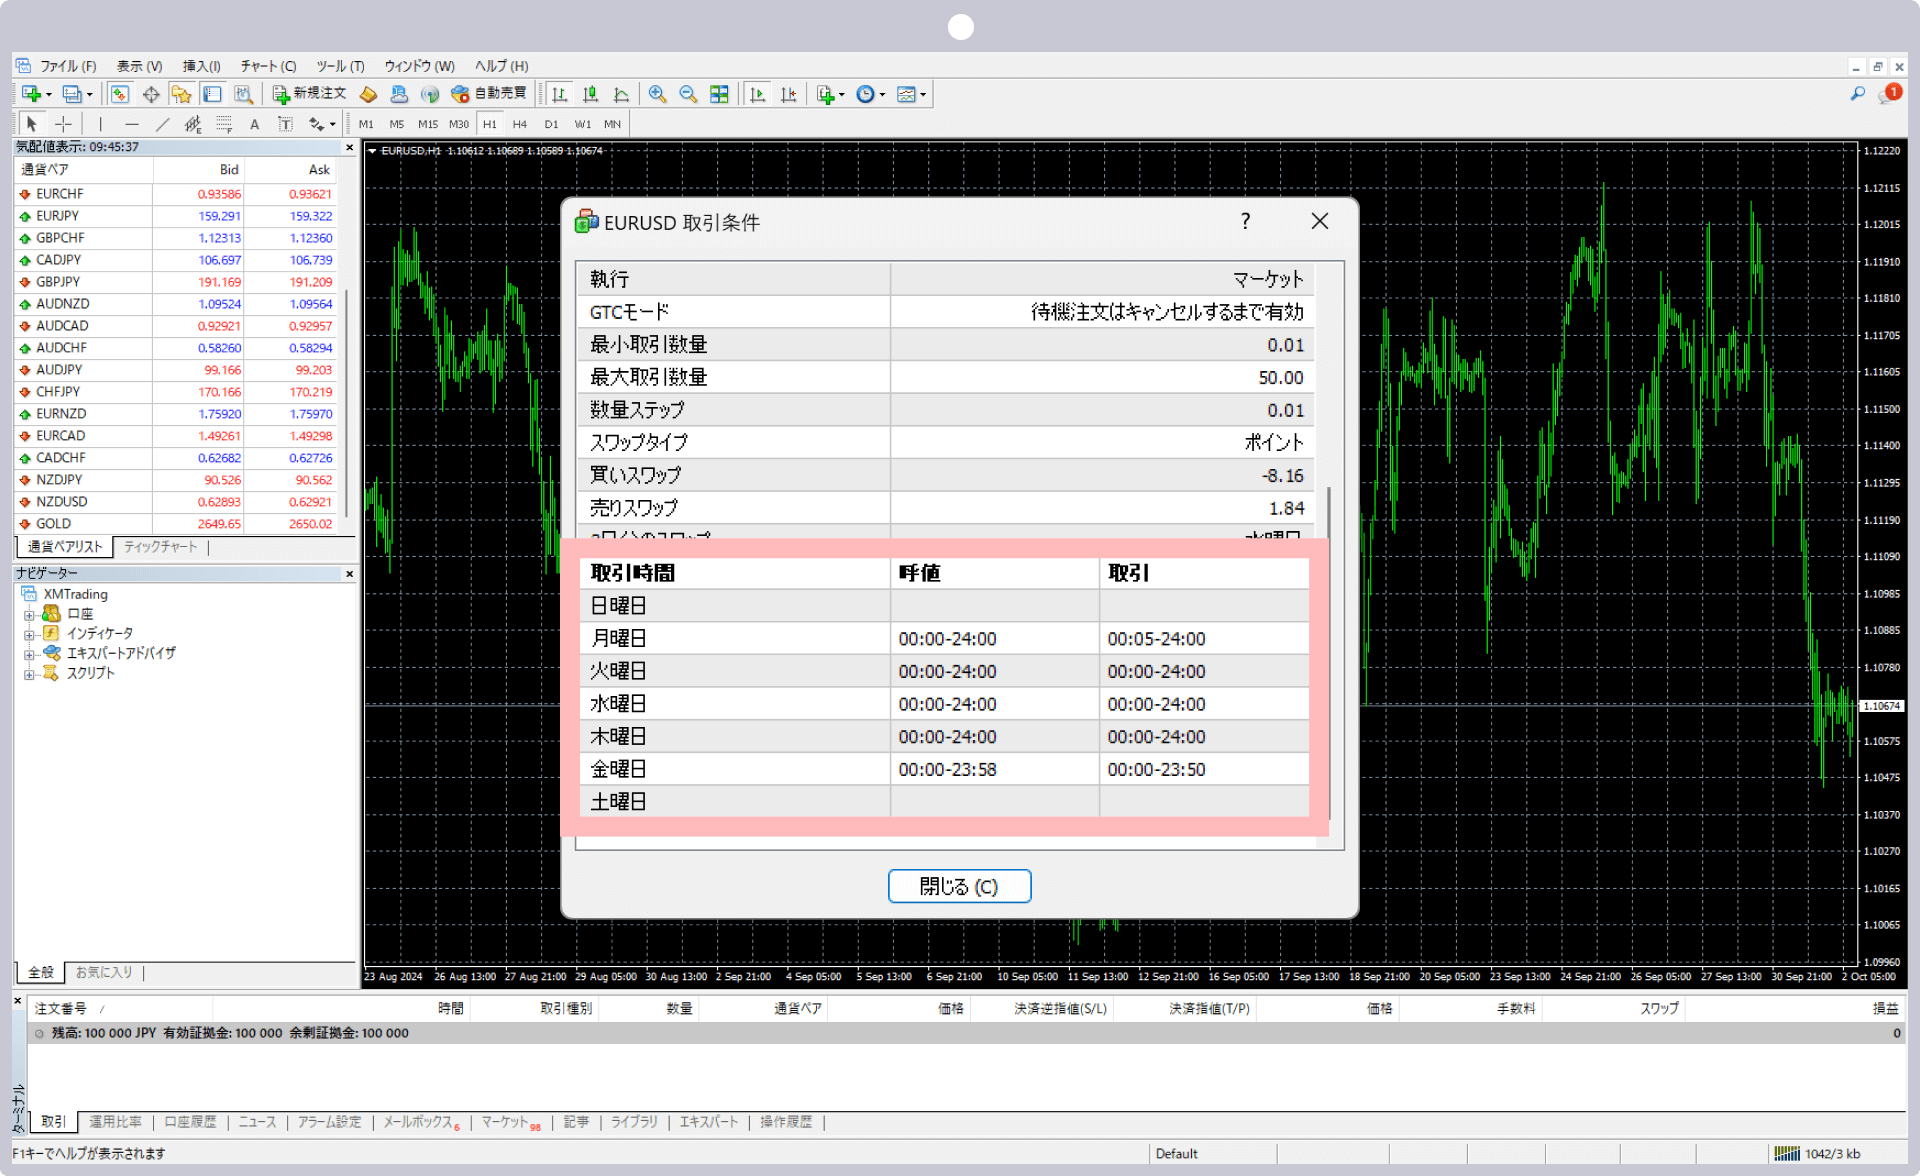Close the Navigator panel
Screen dimensions: 1920x1176
click(x=349, y=574)
